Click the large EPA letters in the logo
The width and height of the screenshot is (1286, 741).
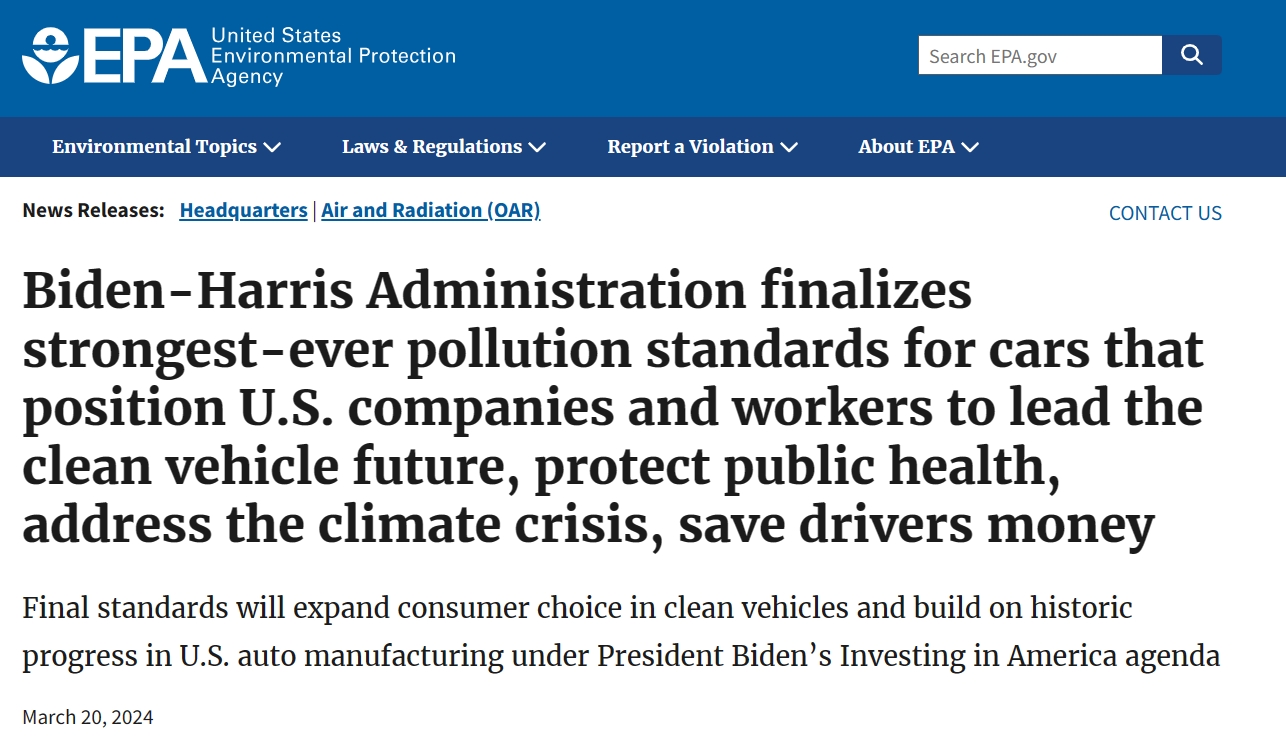click(x=144, y=56)
